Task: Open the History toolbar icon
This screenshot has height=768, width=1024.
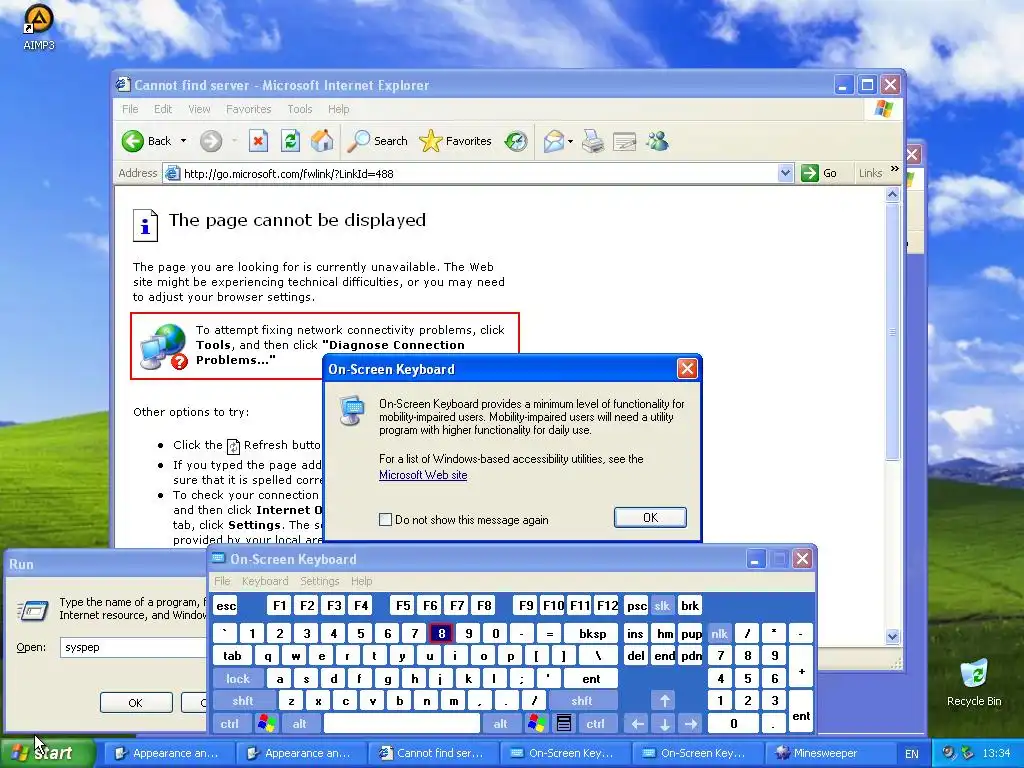Action: coord(516,141)
